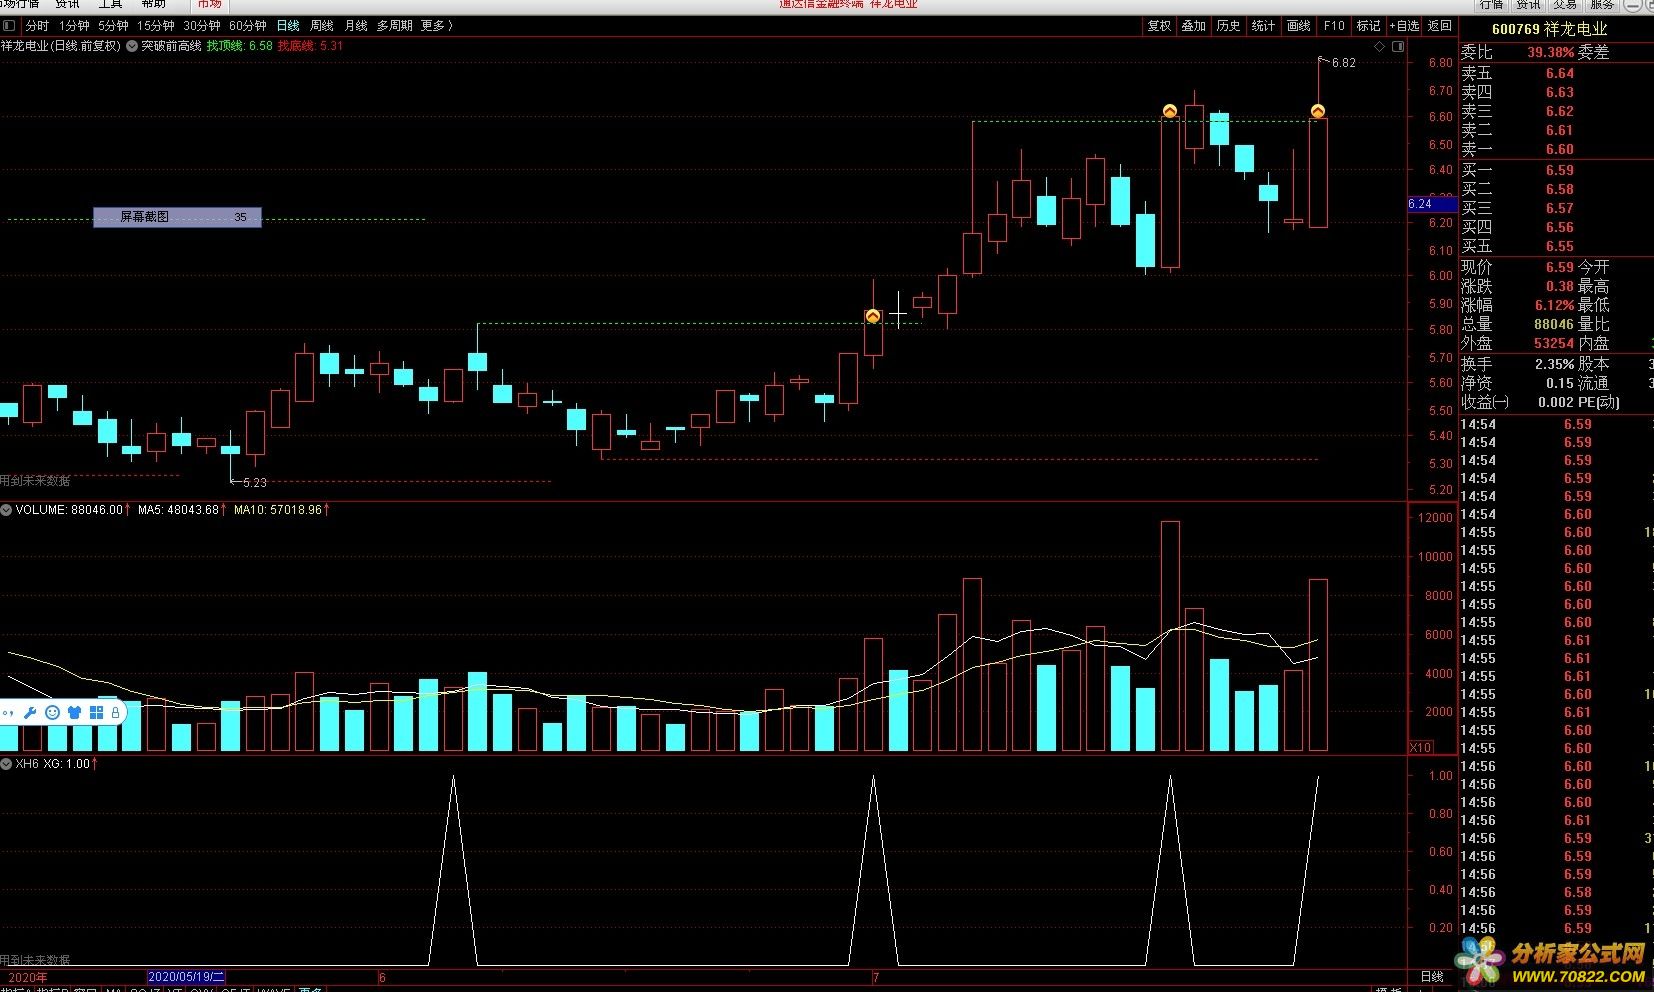
Task: Click the X10 volume scale label
Action: click(1420, 748)
